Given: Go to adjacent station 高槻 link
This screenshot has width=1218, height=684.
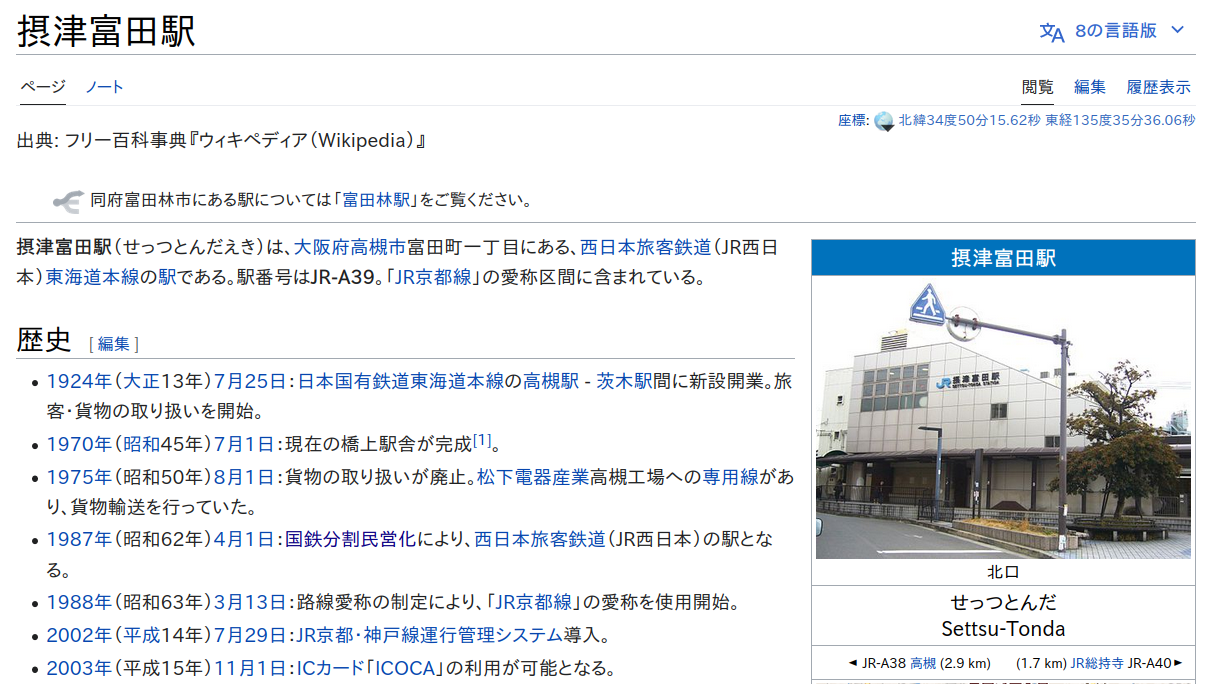Looking at the screenshot, I should 923,663.
